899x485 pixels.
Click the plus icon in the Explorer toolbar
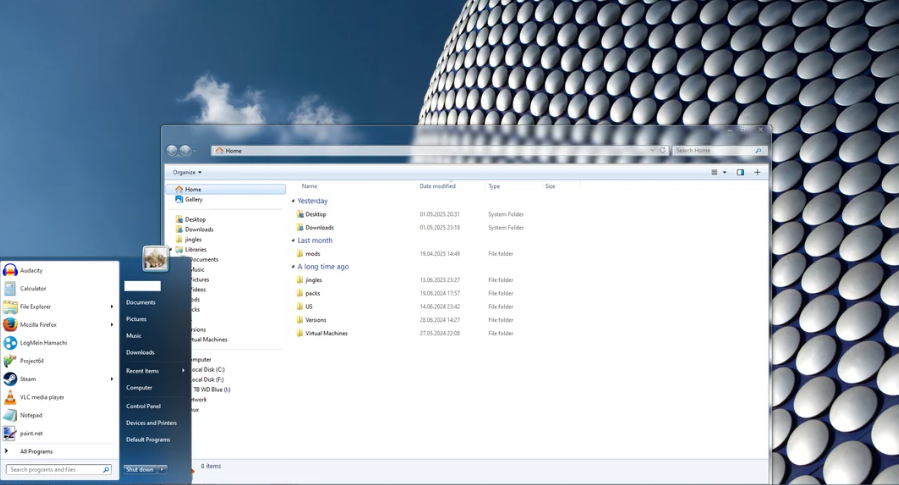pos(757,172)
